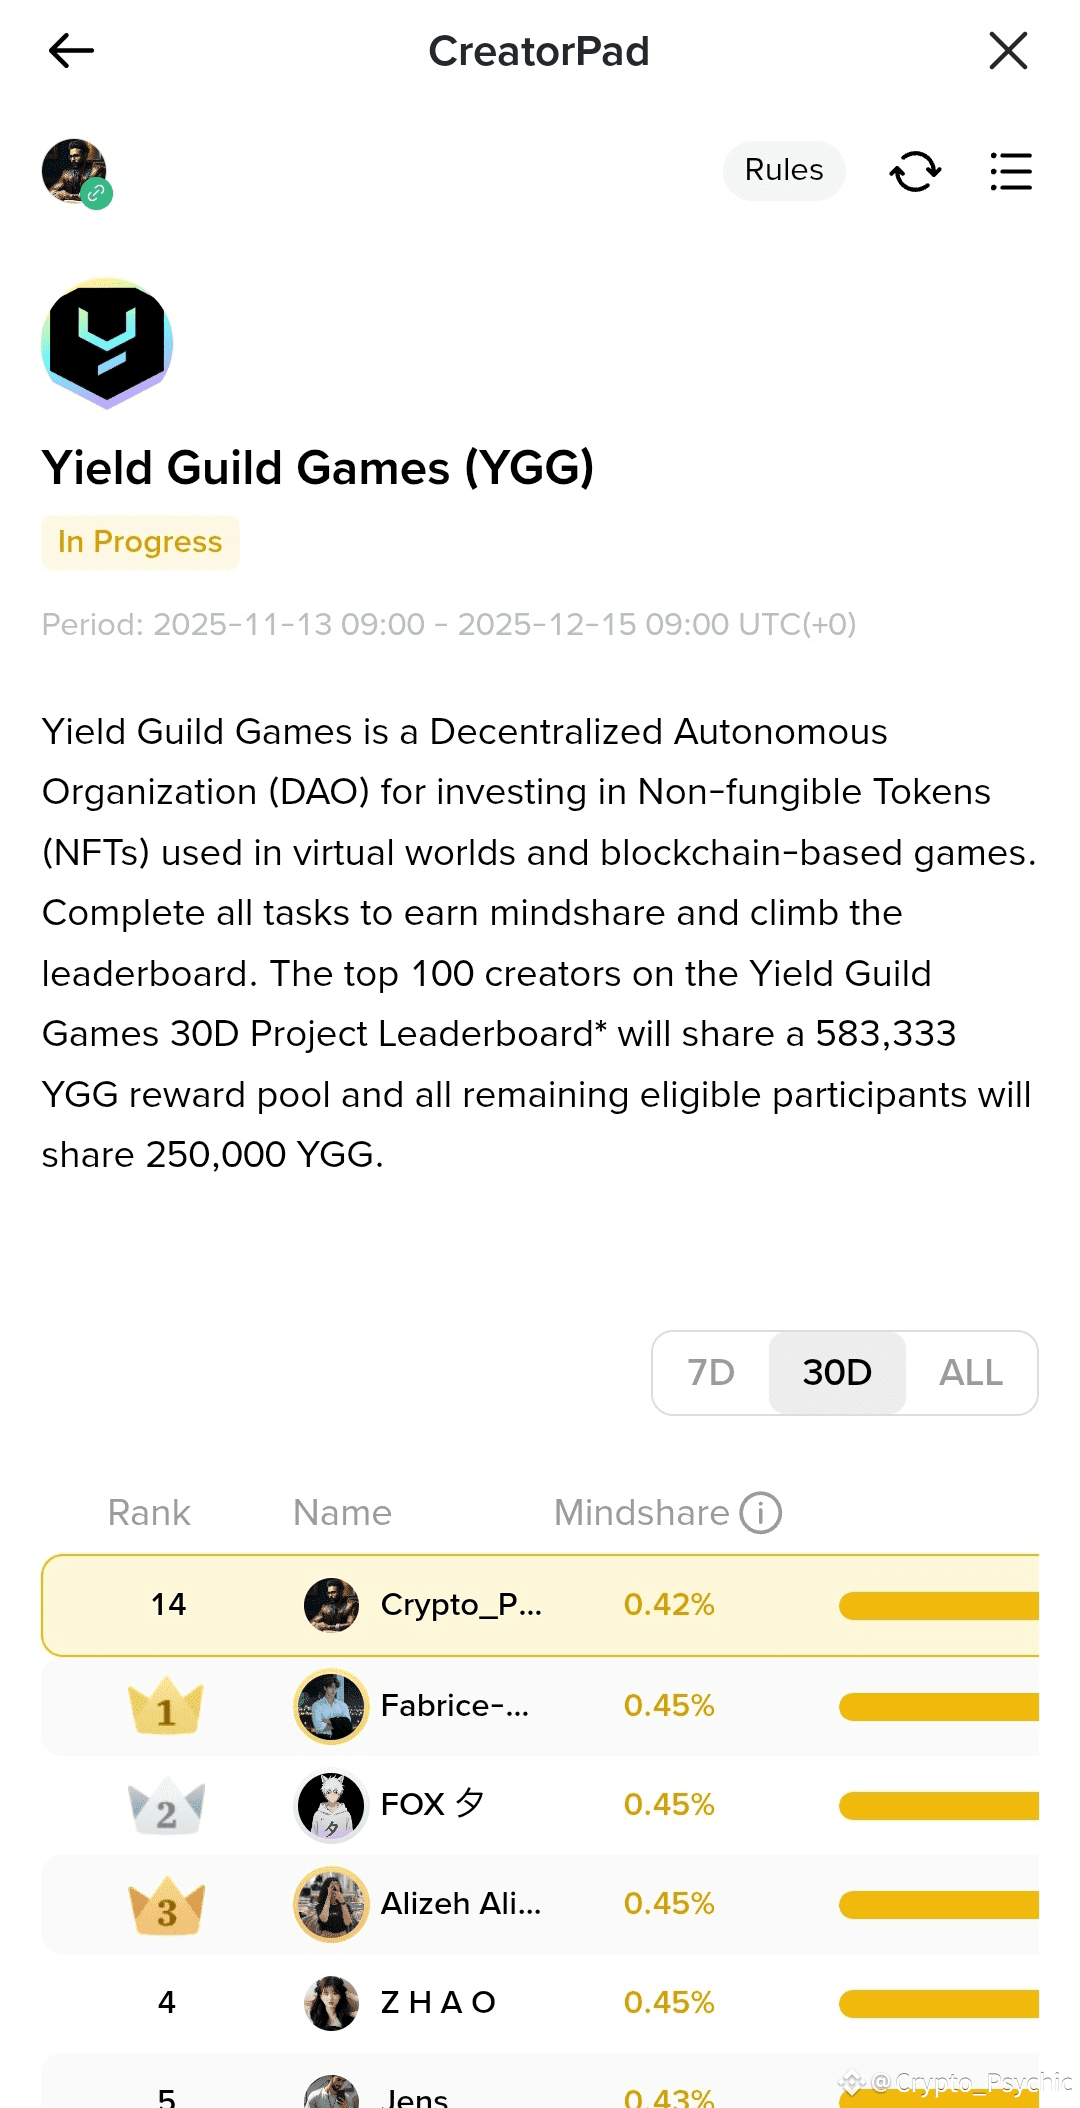Tap the Yield Guild Games logo
Viewport: 1080px width, 2108px height.
point(107,343)
